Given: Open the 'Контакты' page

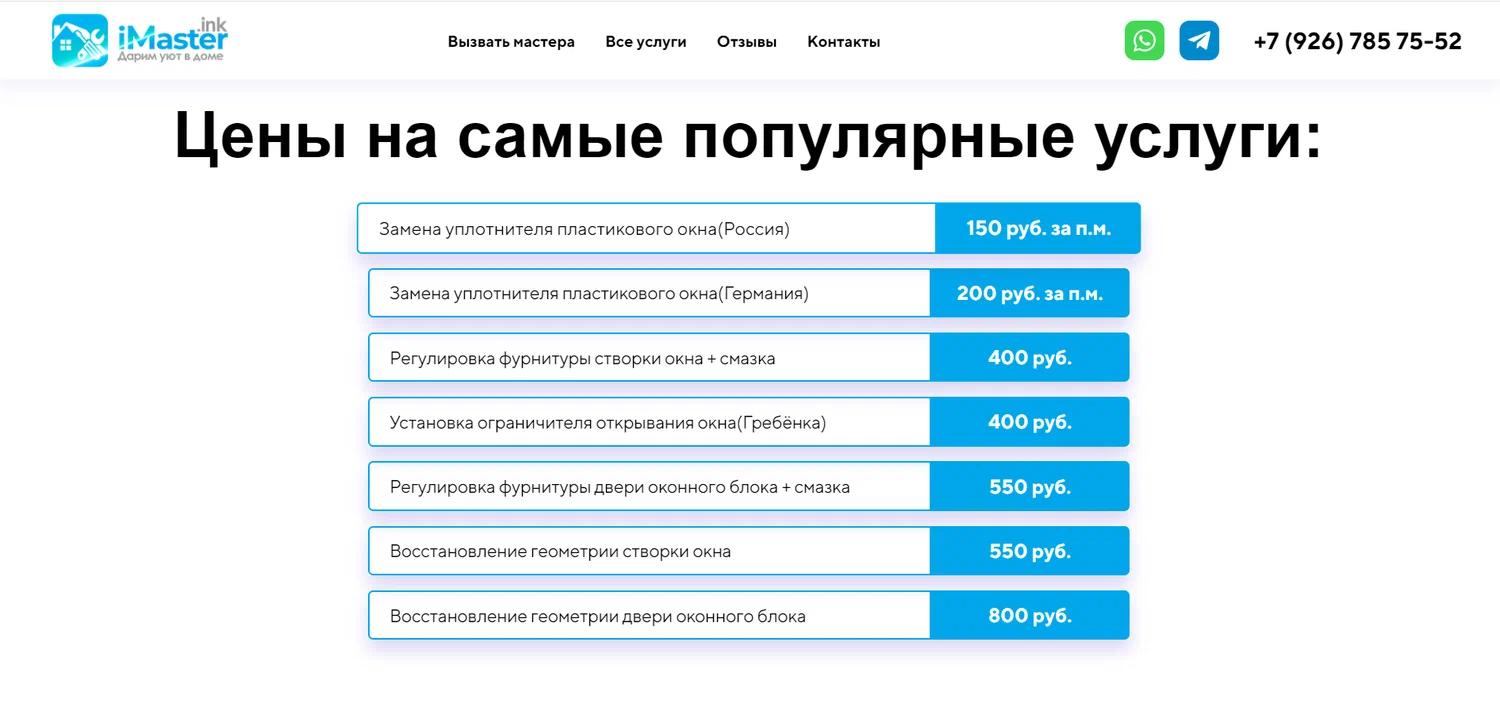Looking at the screenshot, I should click(x=843, y=41).
